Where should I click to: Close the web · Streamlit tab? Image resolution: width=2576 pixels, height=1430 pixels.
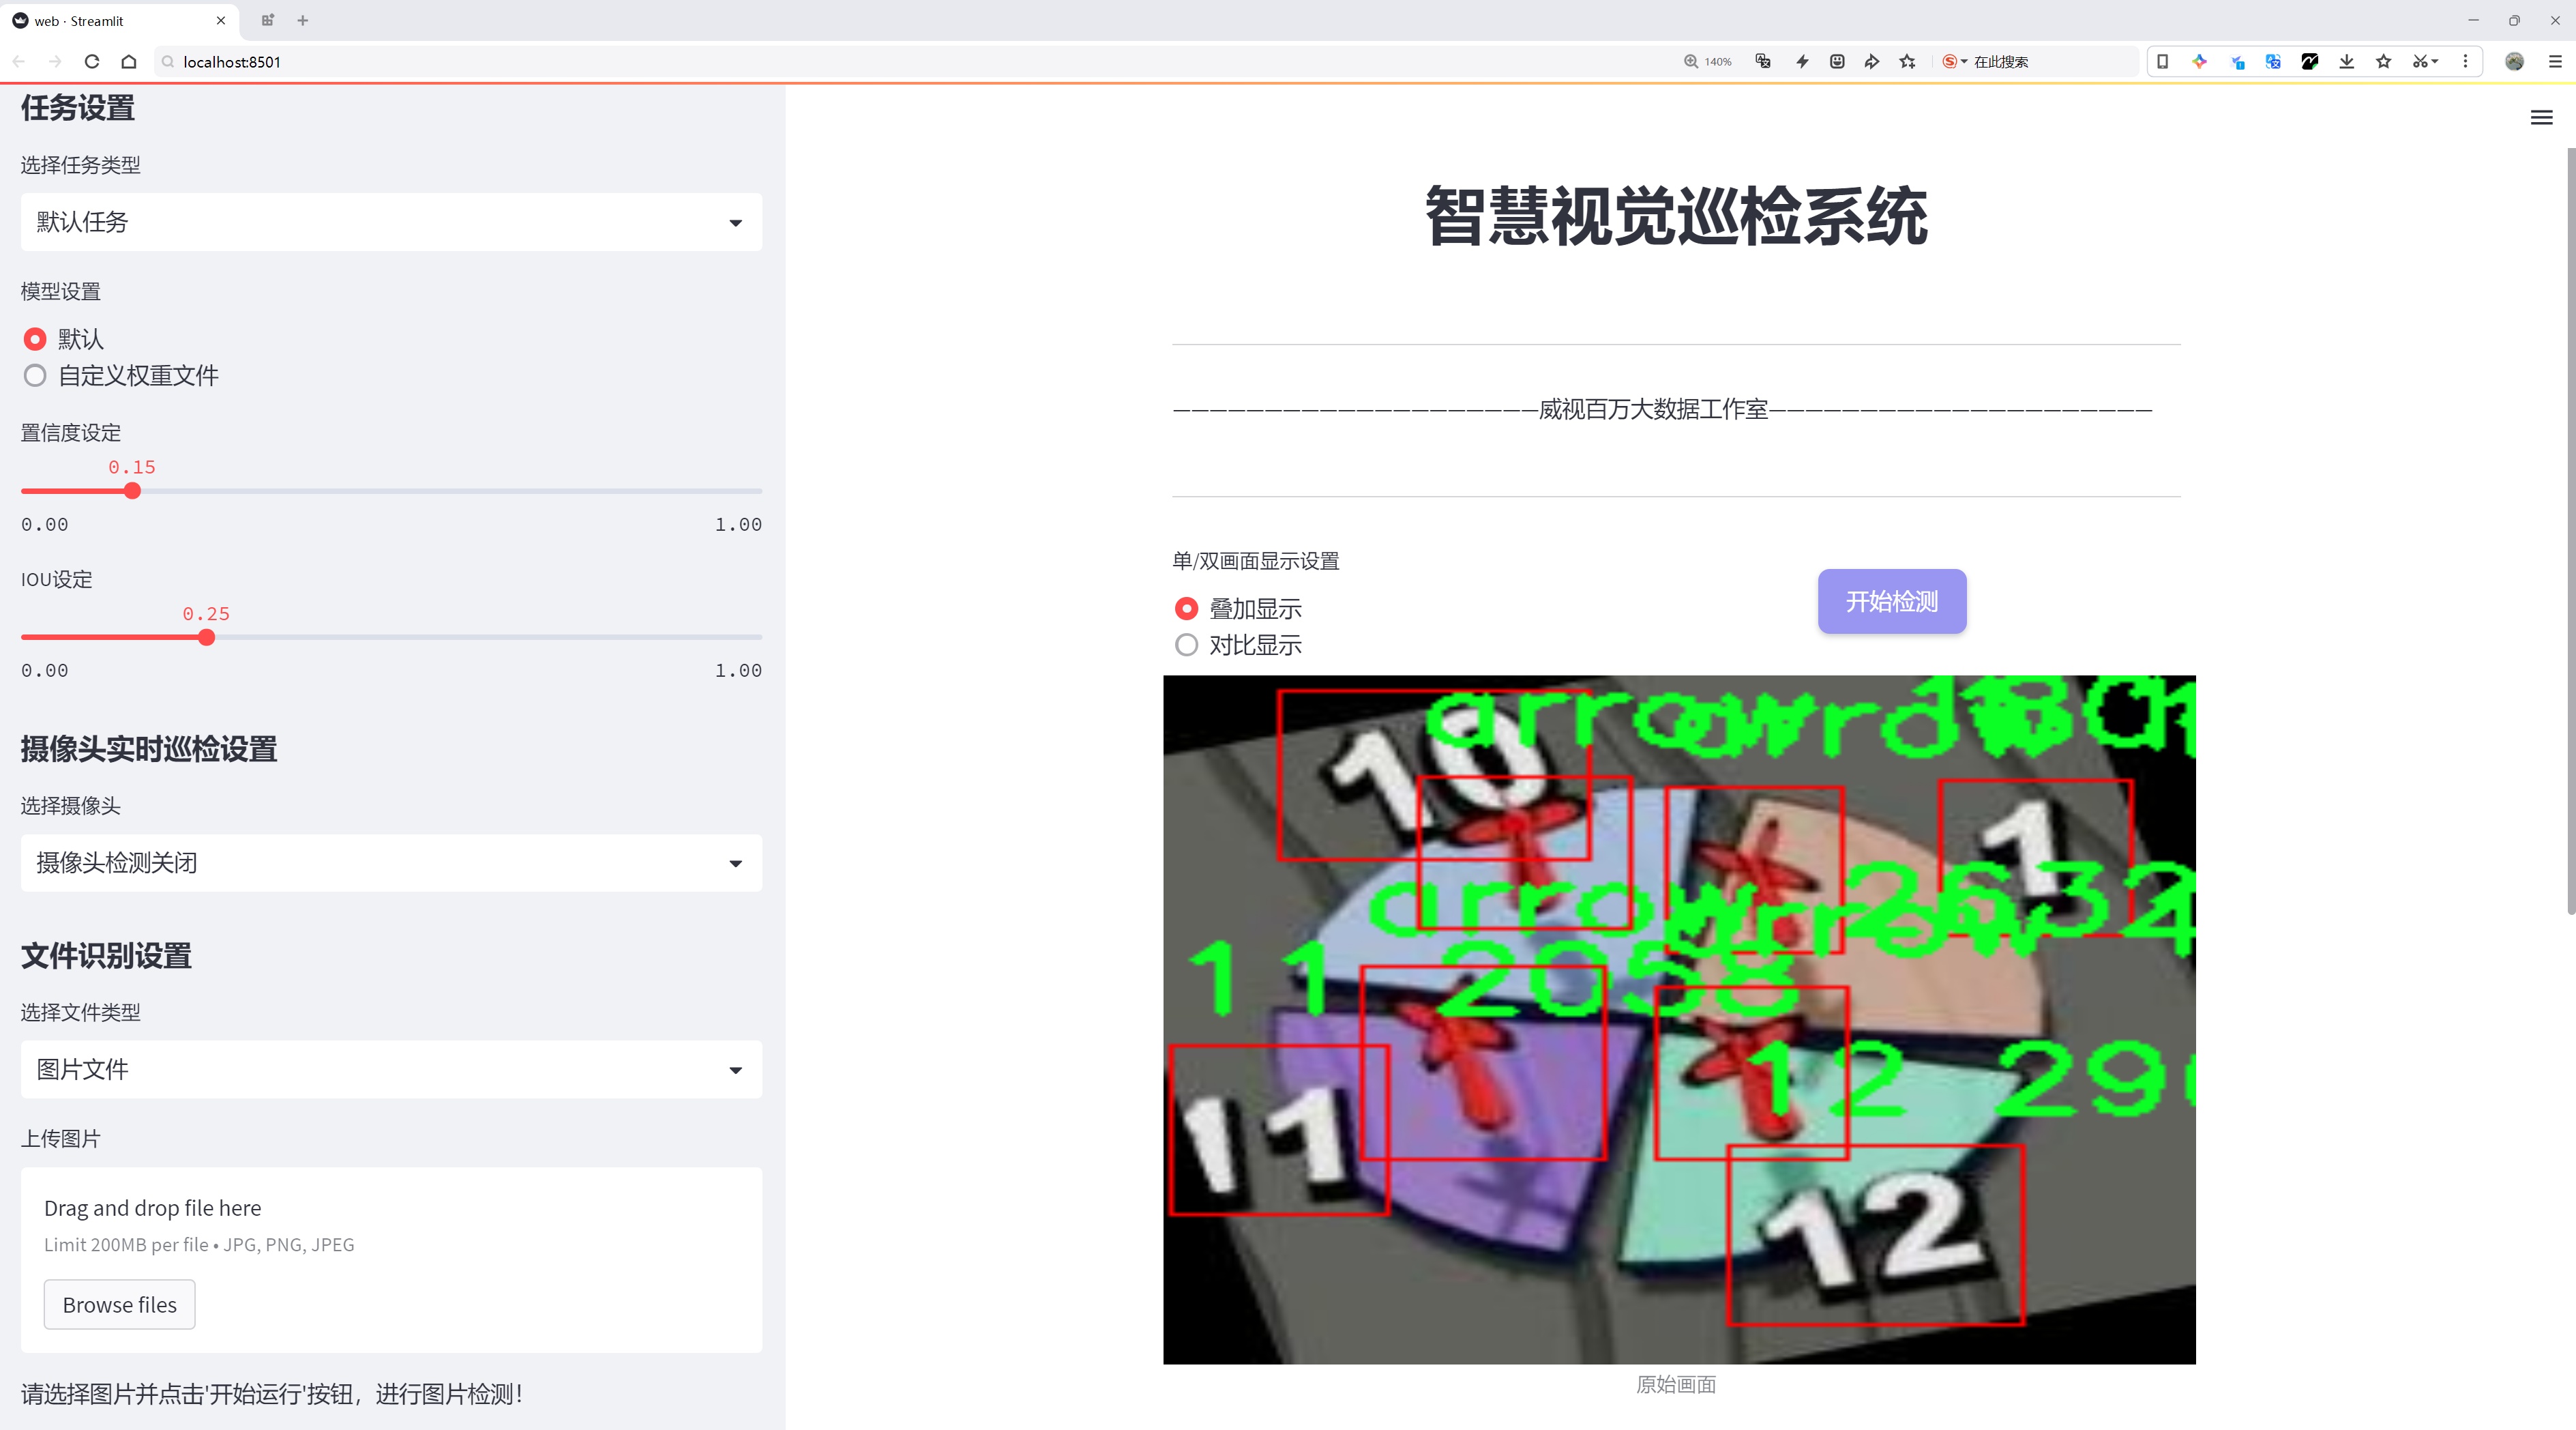tap(221, 20)
